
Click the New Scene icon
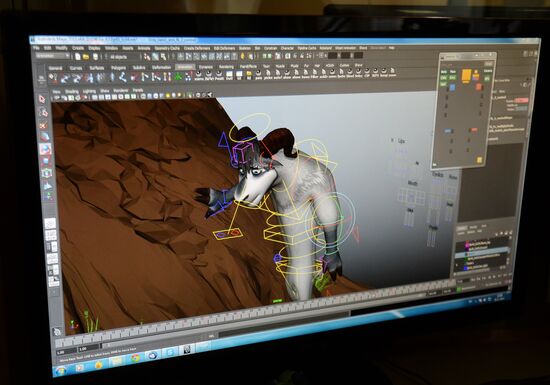coord(78,56)
